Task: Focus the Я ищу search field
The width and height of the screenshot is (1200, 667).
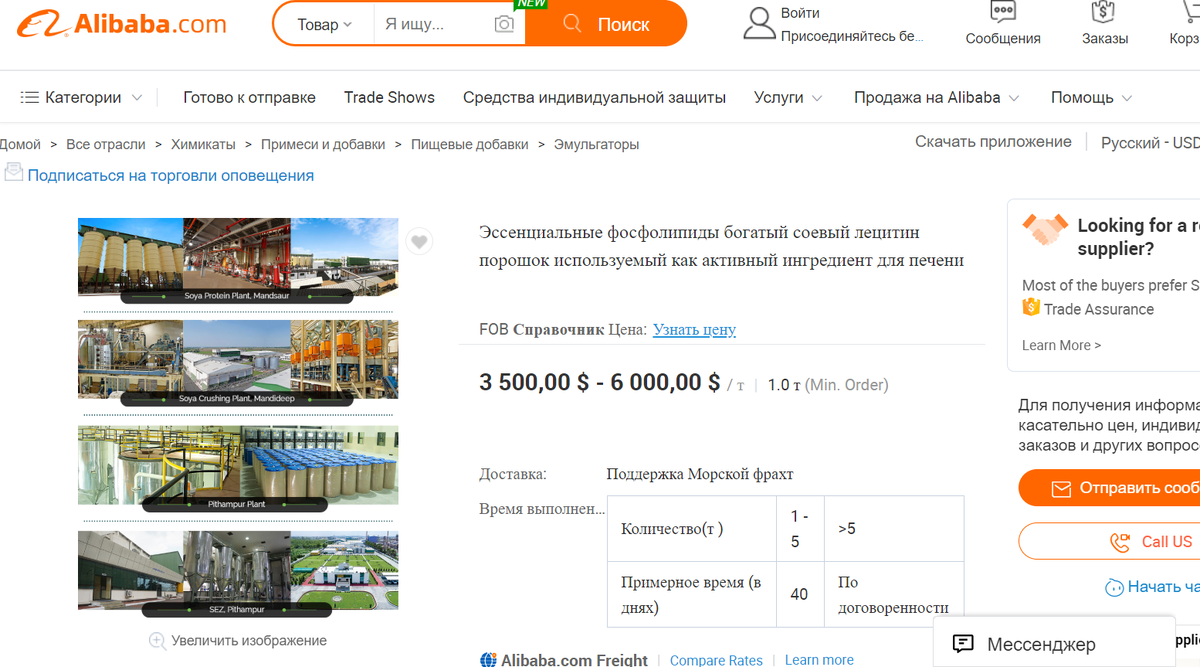Action: (x=434, y=24)
